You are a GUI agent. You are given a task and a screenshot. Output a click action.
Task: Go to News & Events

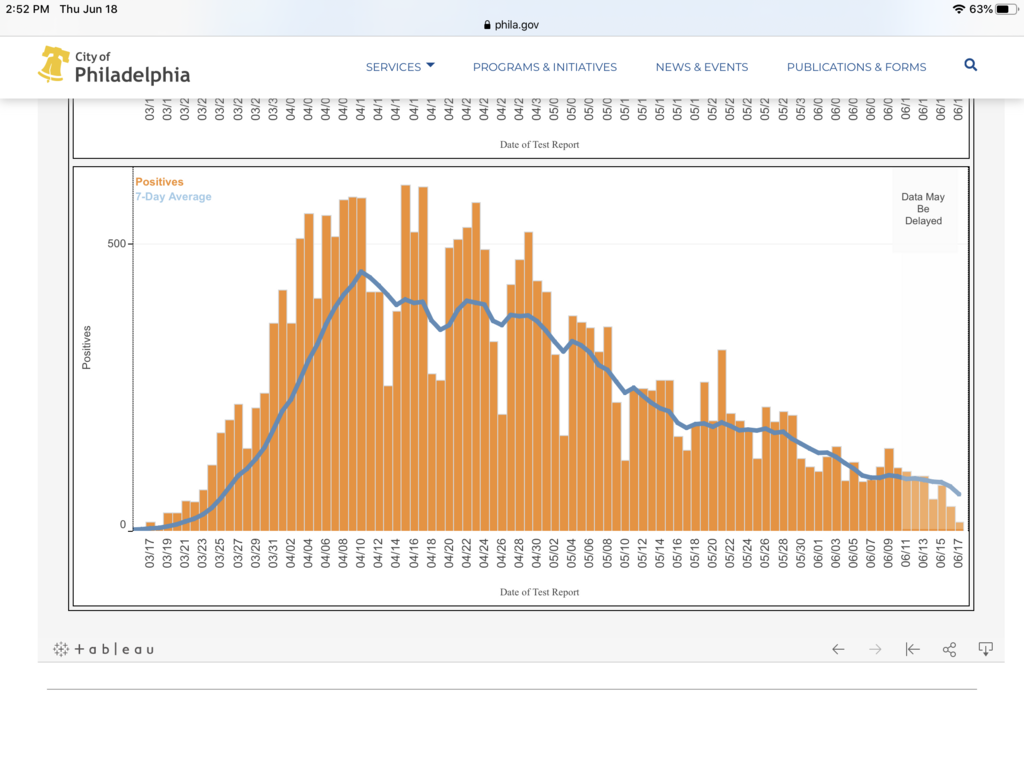coord(701,67)
